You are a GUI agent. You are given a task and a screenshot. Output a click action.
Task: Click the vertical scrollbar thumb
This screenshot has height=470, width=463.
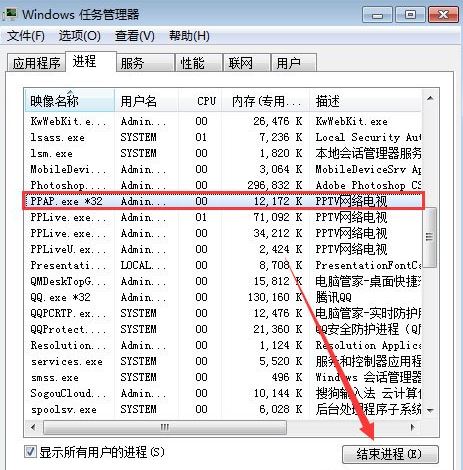coord(430,237)
